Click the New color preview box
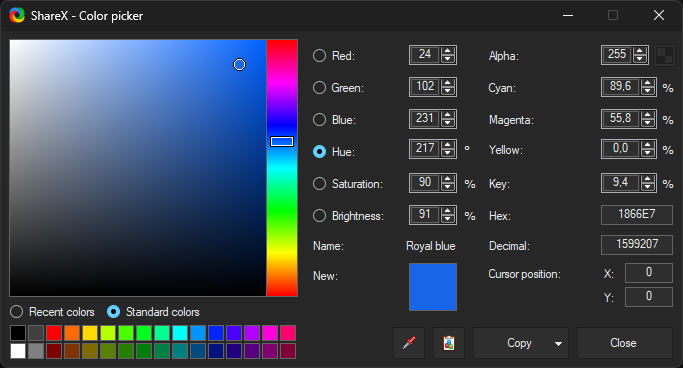The height and width of the screenshot is (368, 683). click(433, 287)
